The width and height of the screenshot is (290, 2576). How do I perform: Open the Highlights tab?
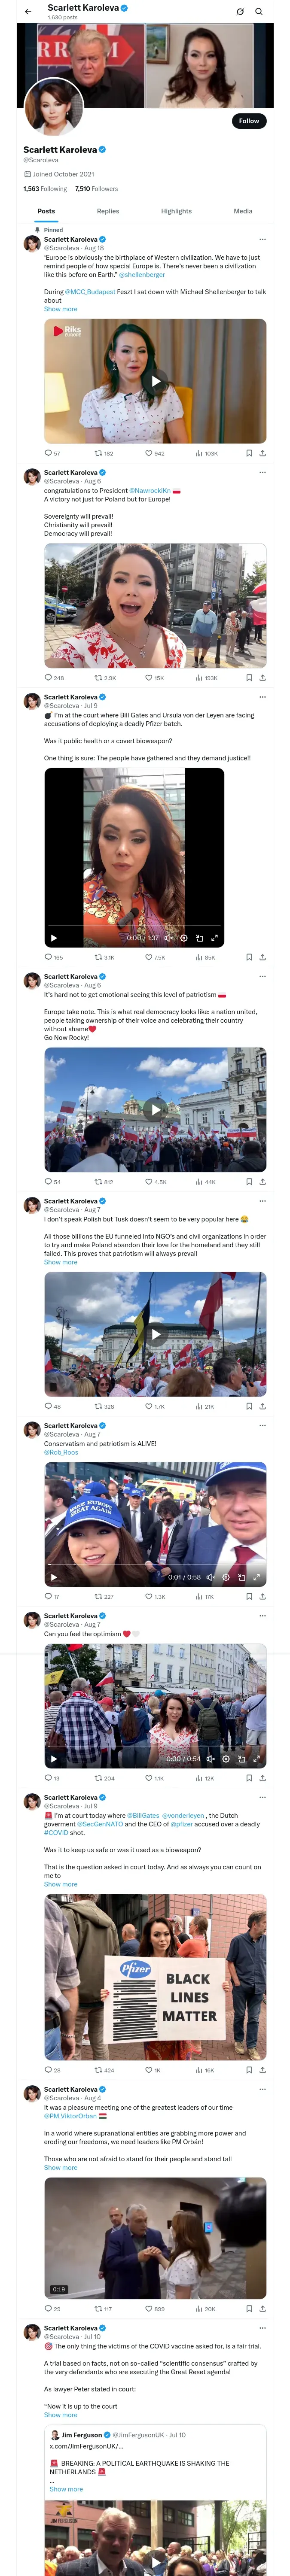tap(176, 211)
